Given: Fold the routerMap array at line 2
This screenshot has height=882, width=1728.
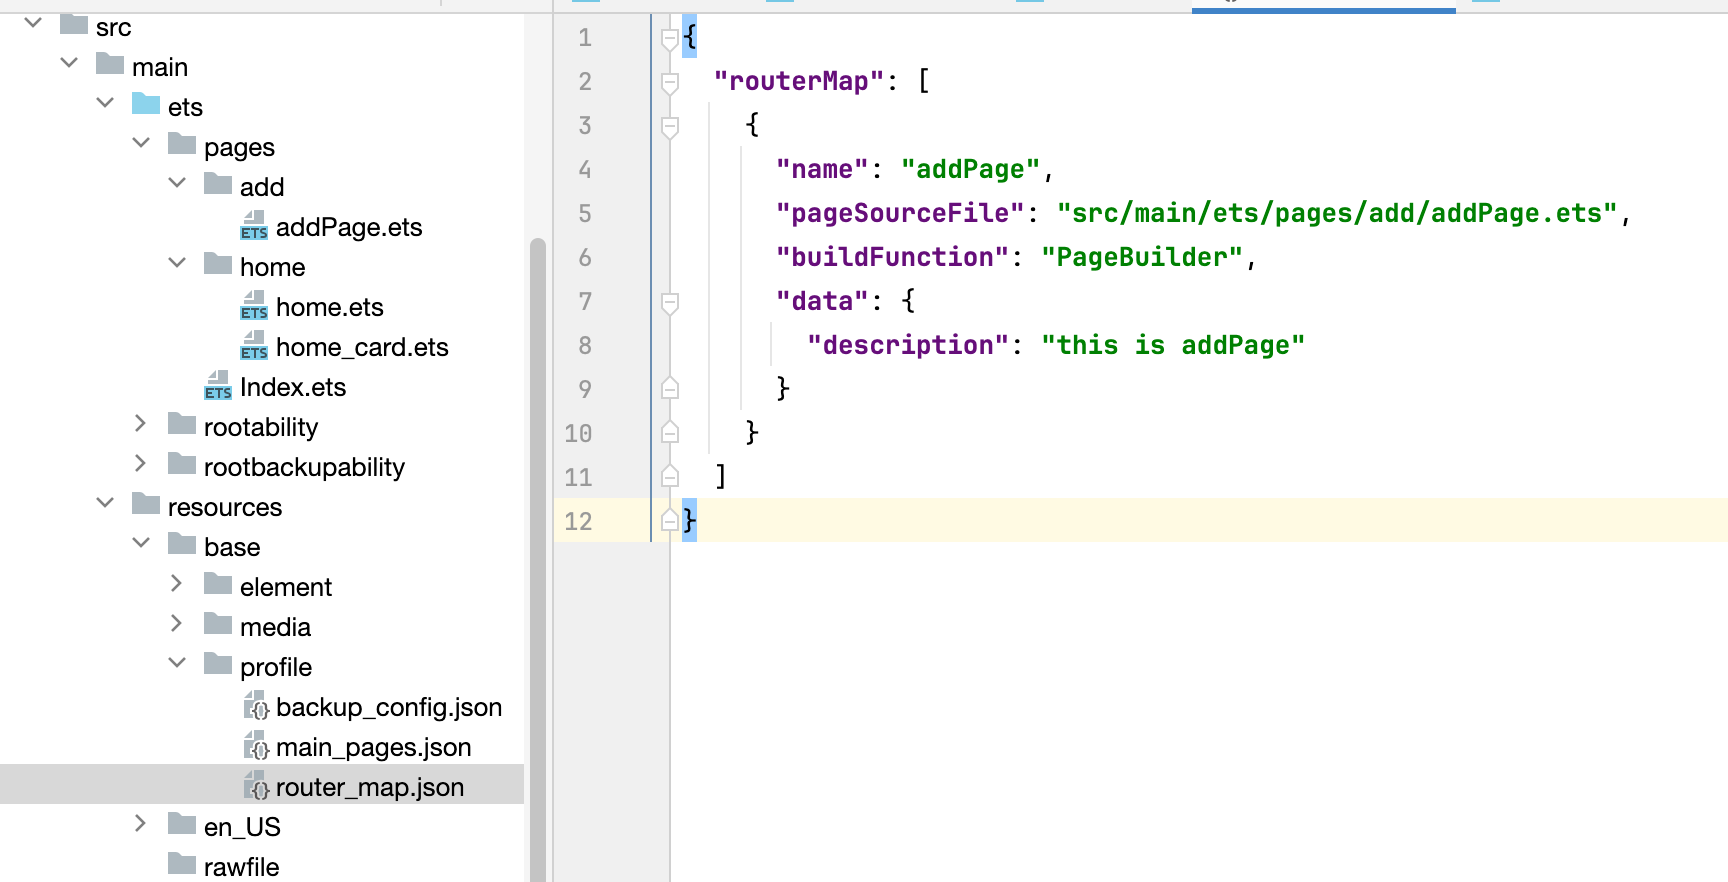Looking at the screenshot, I should pos(670,83).
